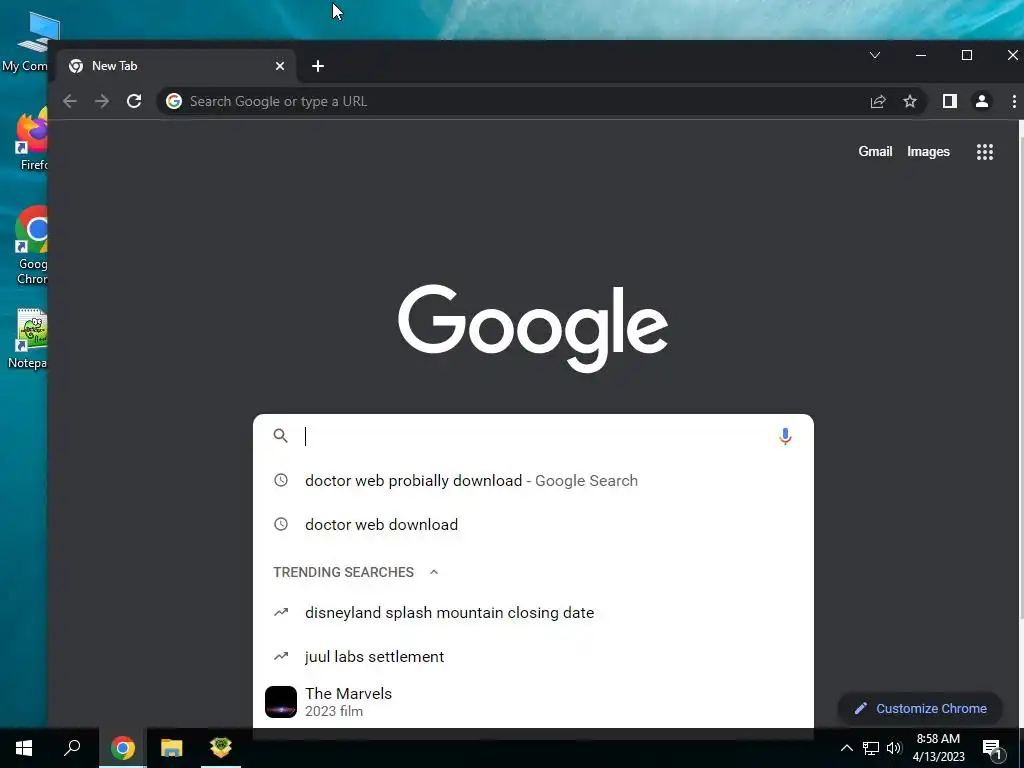This screenshot has height=768, width=1024.
Task: Open the notification center icon
Action: pos(992,748)
